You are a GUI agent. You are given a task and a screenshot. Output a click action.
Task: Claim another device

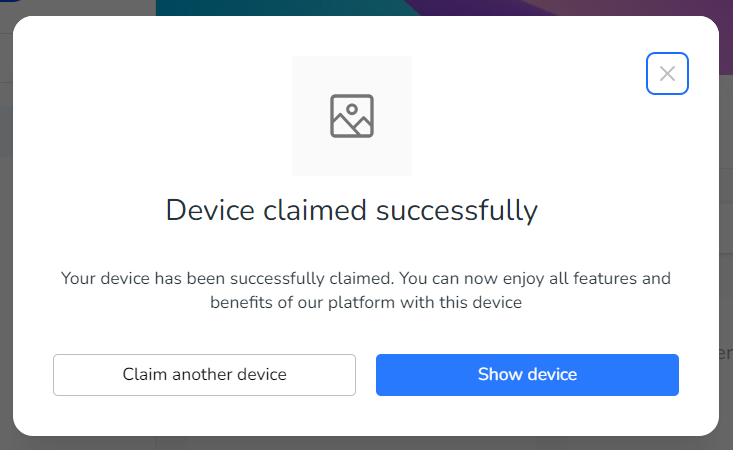[x=204, y=375]
